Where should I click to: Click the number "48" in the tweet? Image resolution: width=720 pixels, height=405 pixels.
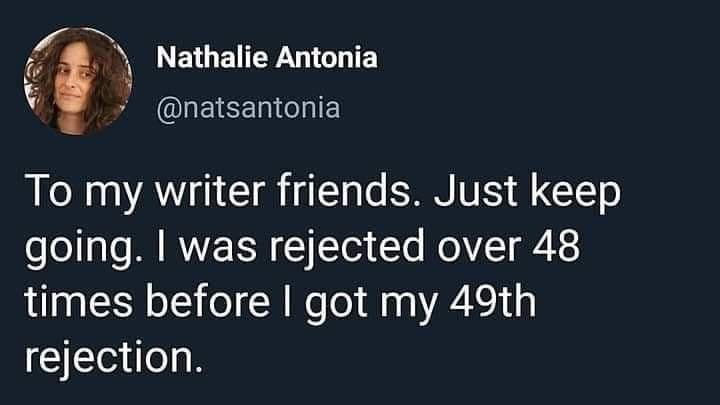tap(558, 246)
